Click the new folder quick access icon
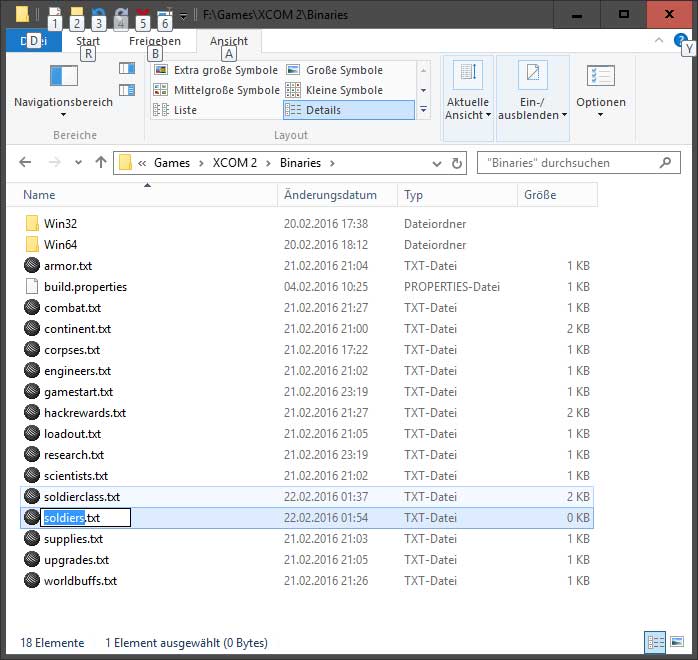This screenshot has height=660, width=698. click(x=77, y=12)
